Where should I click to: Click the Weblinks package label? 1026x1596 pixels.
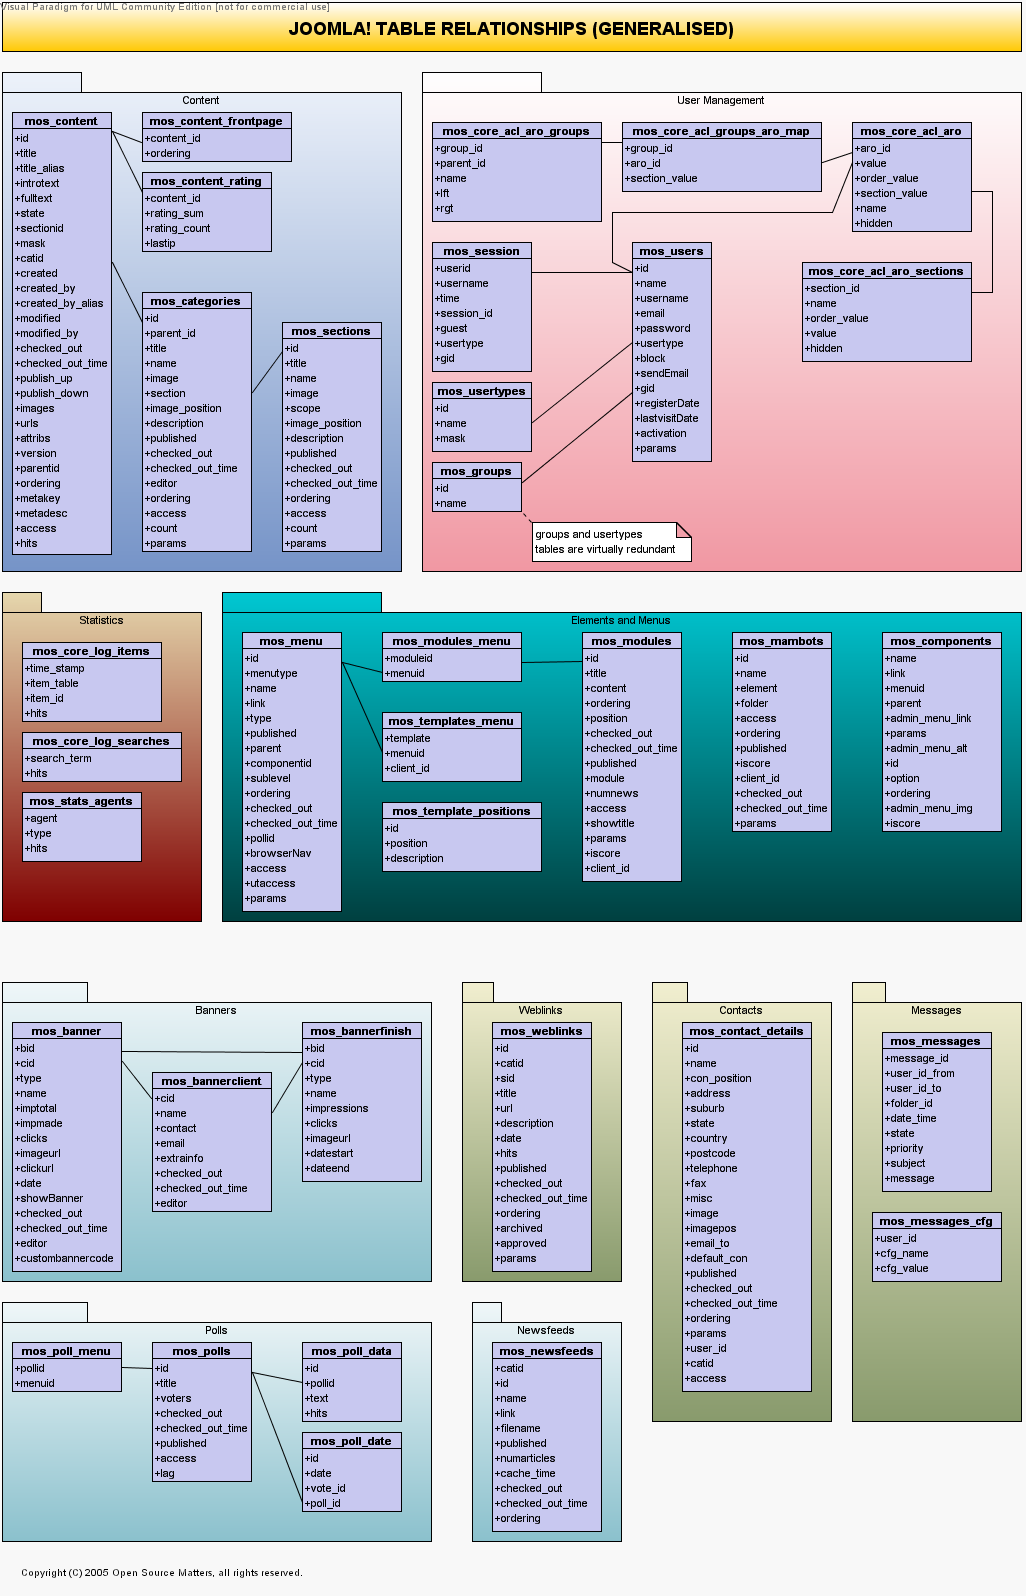[x=540, y=1011]
